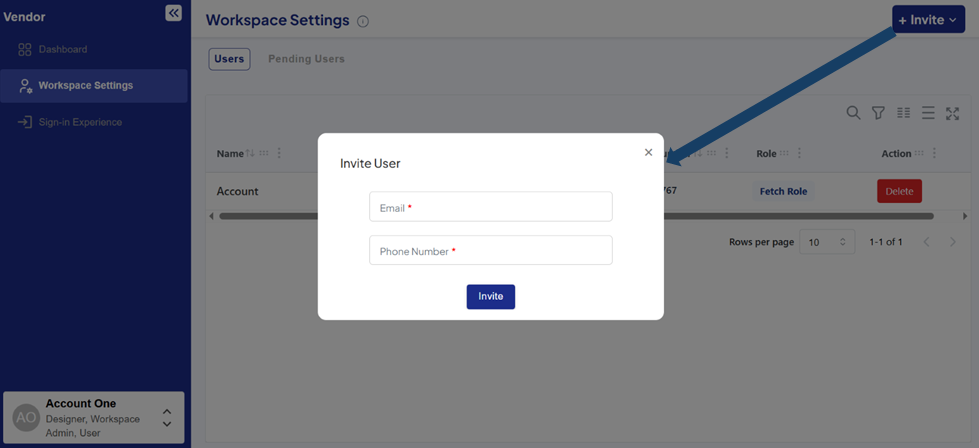Open the Role column options menu
Image resolution: width=979 pixels, height=448 pixels.
coord(799,154)
